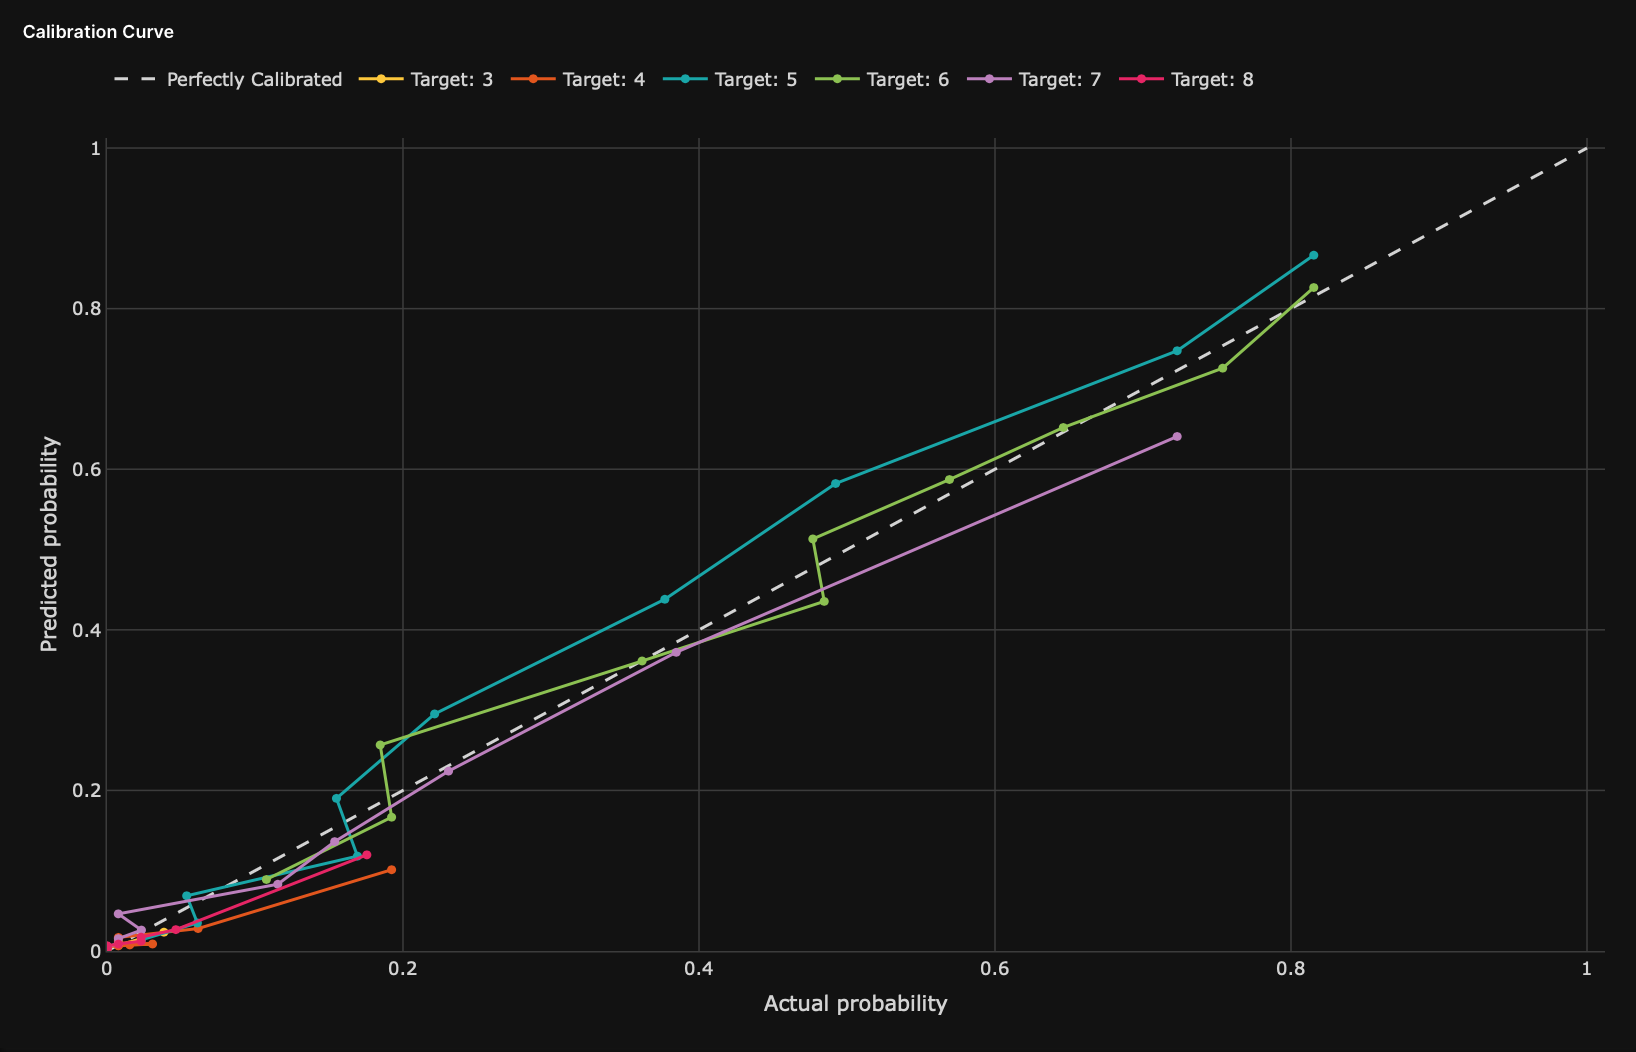This screenshot has height=1052, width=1636.
Task: Click the yellow Target: 3 legend marker
Action: [382, 79]
